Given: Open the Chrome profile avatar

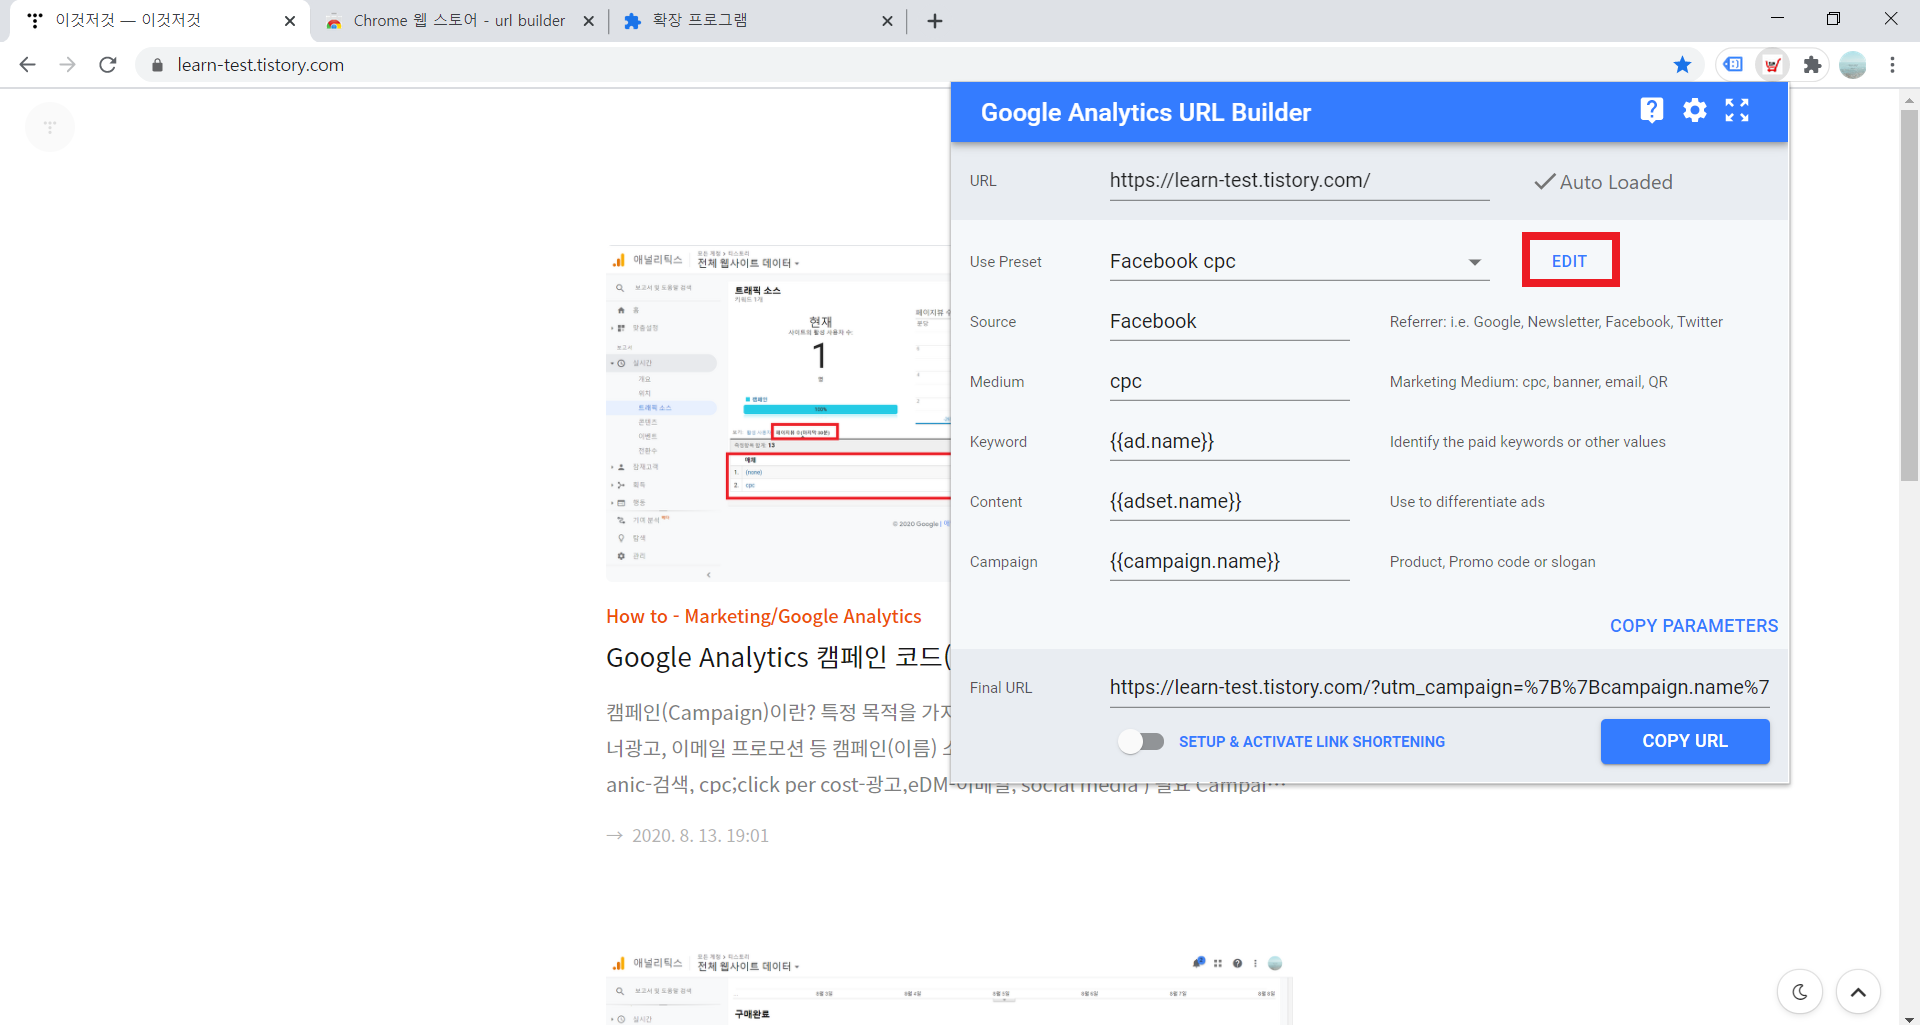Looking at the screenshot, I should click(1853, 65).
